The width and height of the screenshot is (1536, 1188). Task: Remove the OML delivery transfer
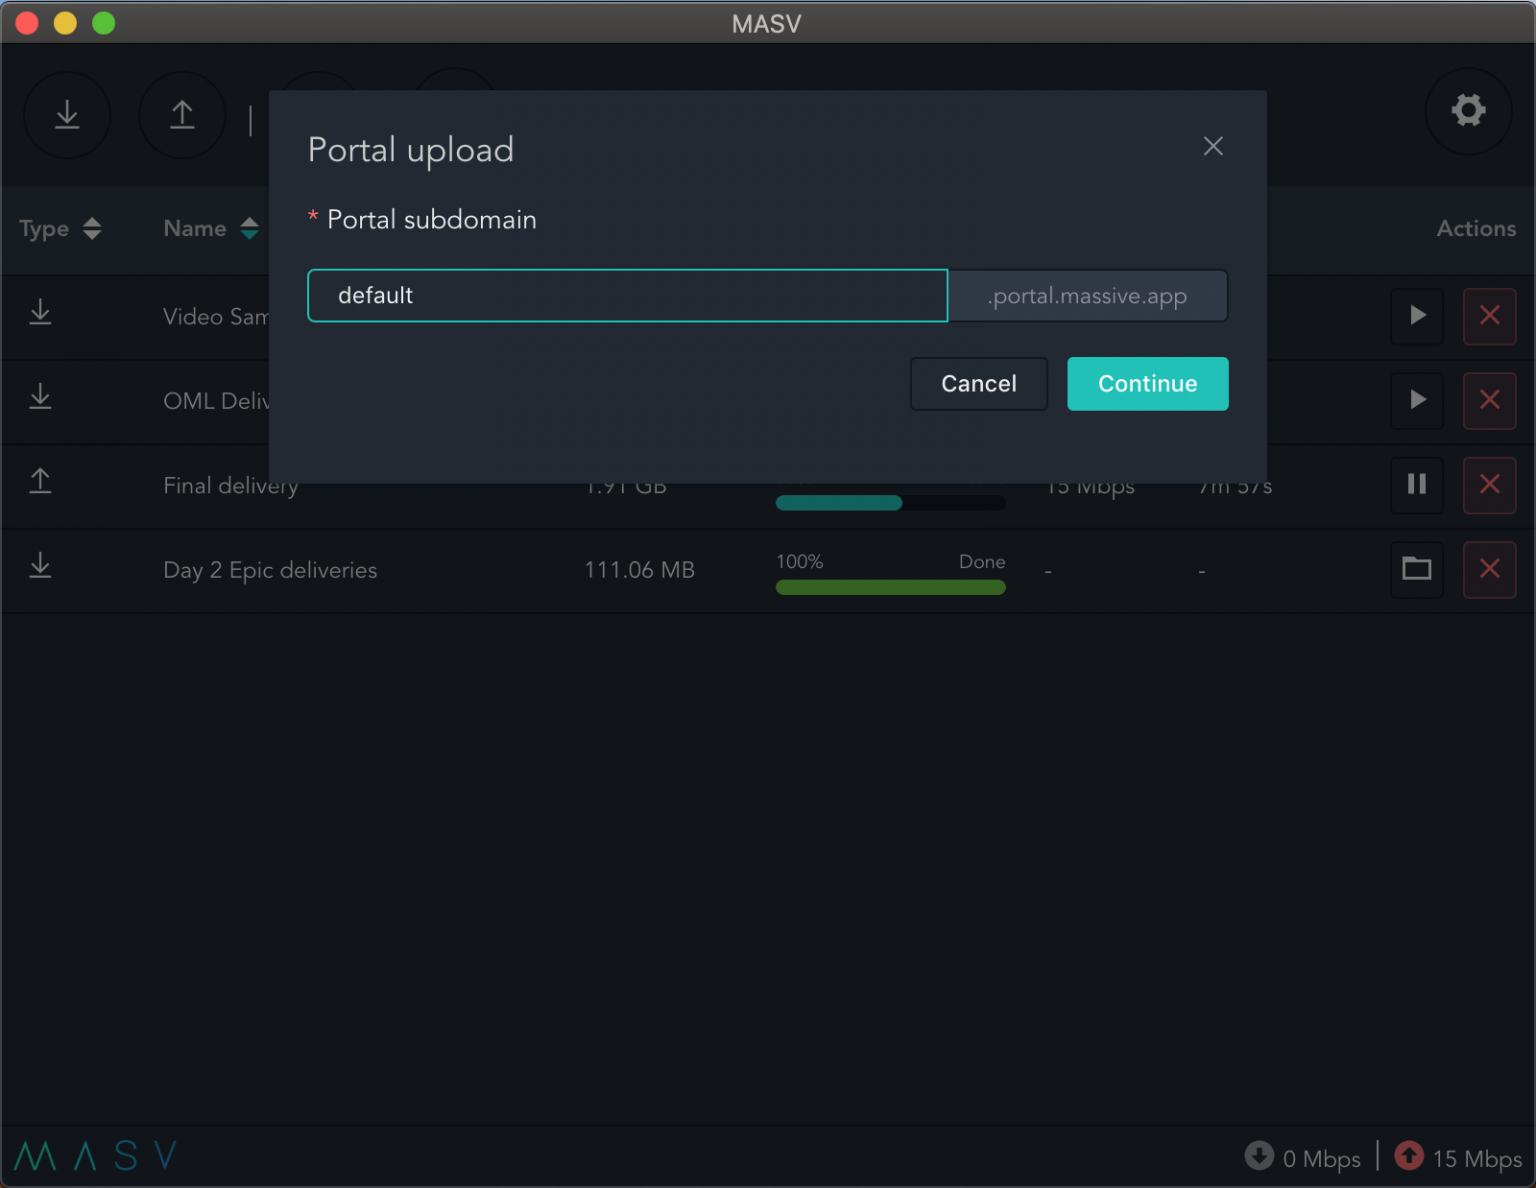(x=1489, y=401)
